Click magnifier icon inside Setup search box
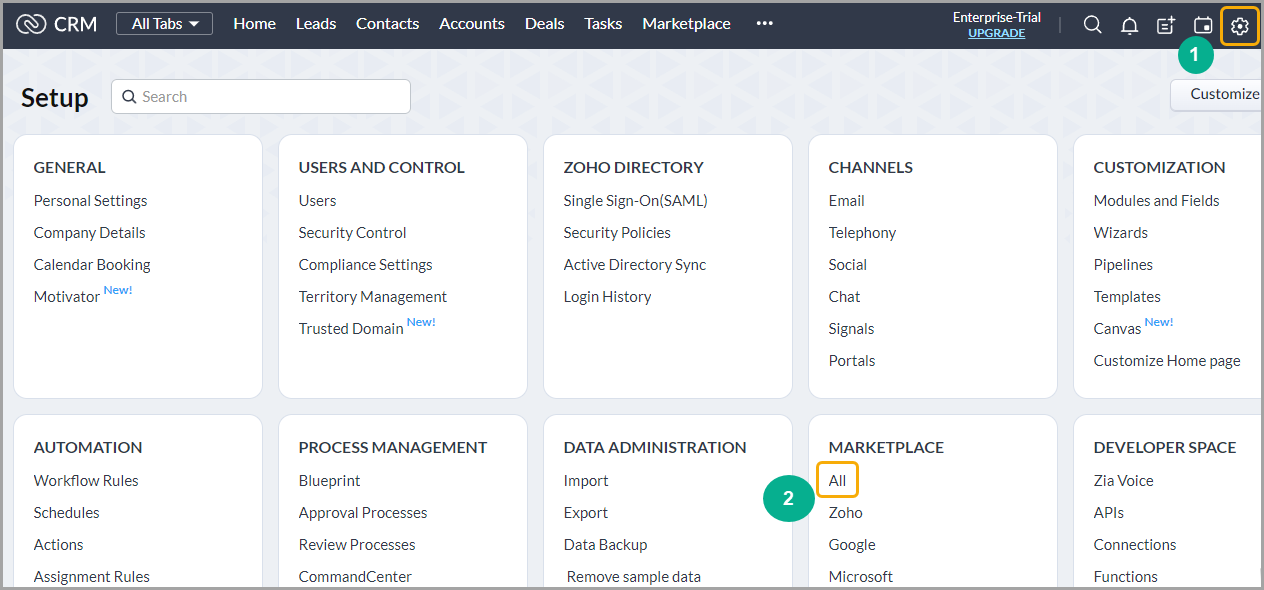The width and height of the screenshot is (1264, 590). [129, 97]
